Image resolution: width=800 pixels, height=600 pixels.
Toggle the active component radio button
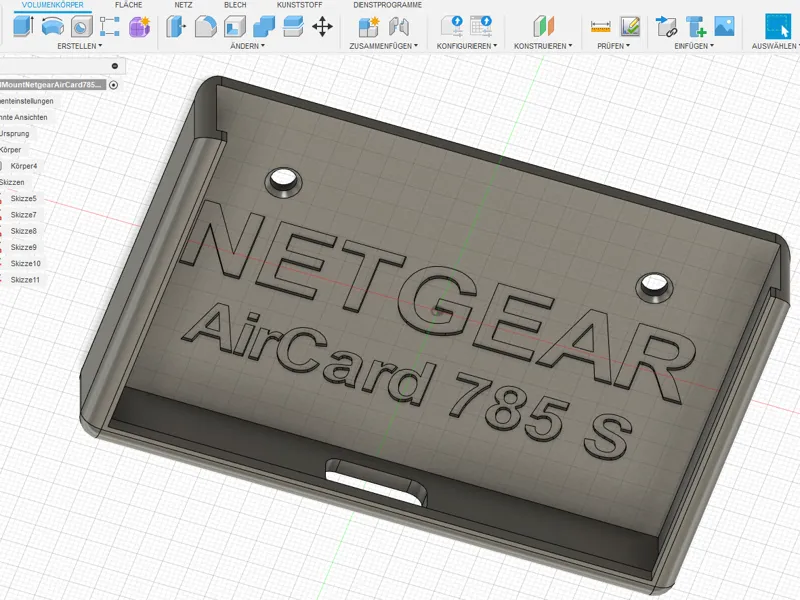(x=113, y=85)
